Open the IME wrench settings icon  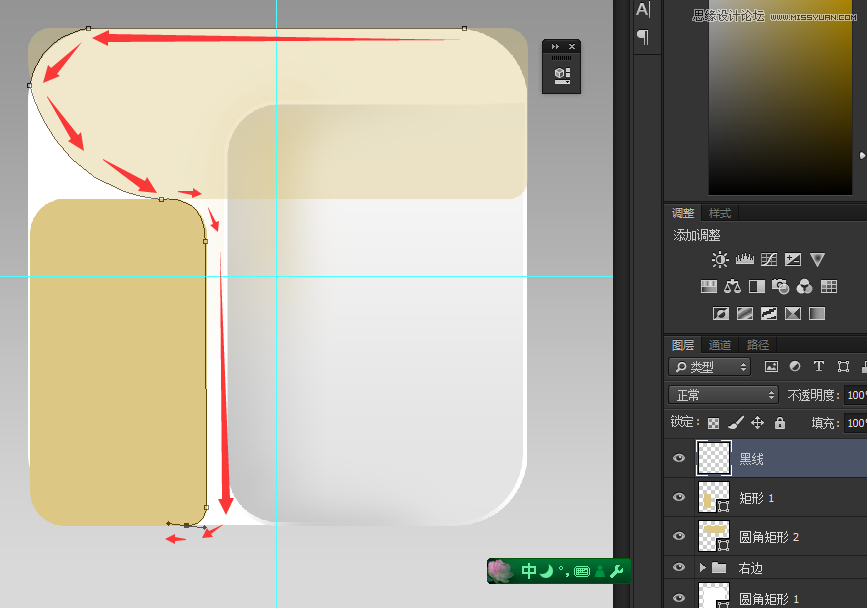(617, 571)
